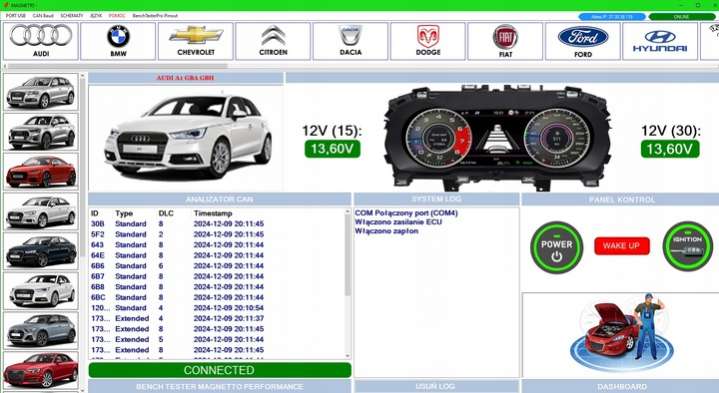Click the red WAKE UP button
This screenshot has width=719, height=393.
click(x=622, y=246)
